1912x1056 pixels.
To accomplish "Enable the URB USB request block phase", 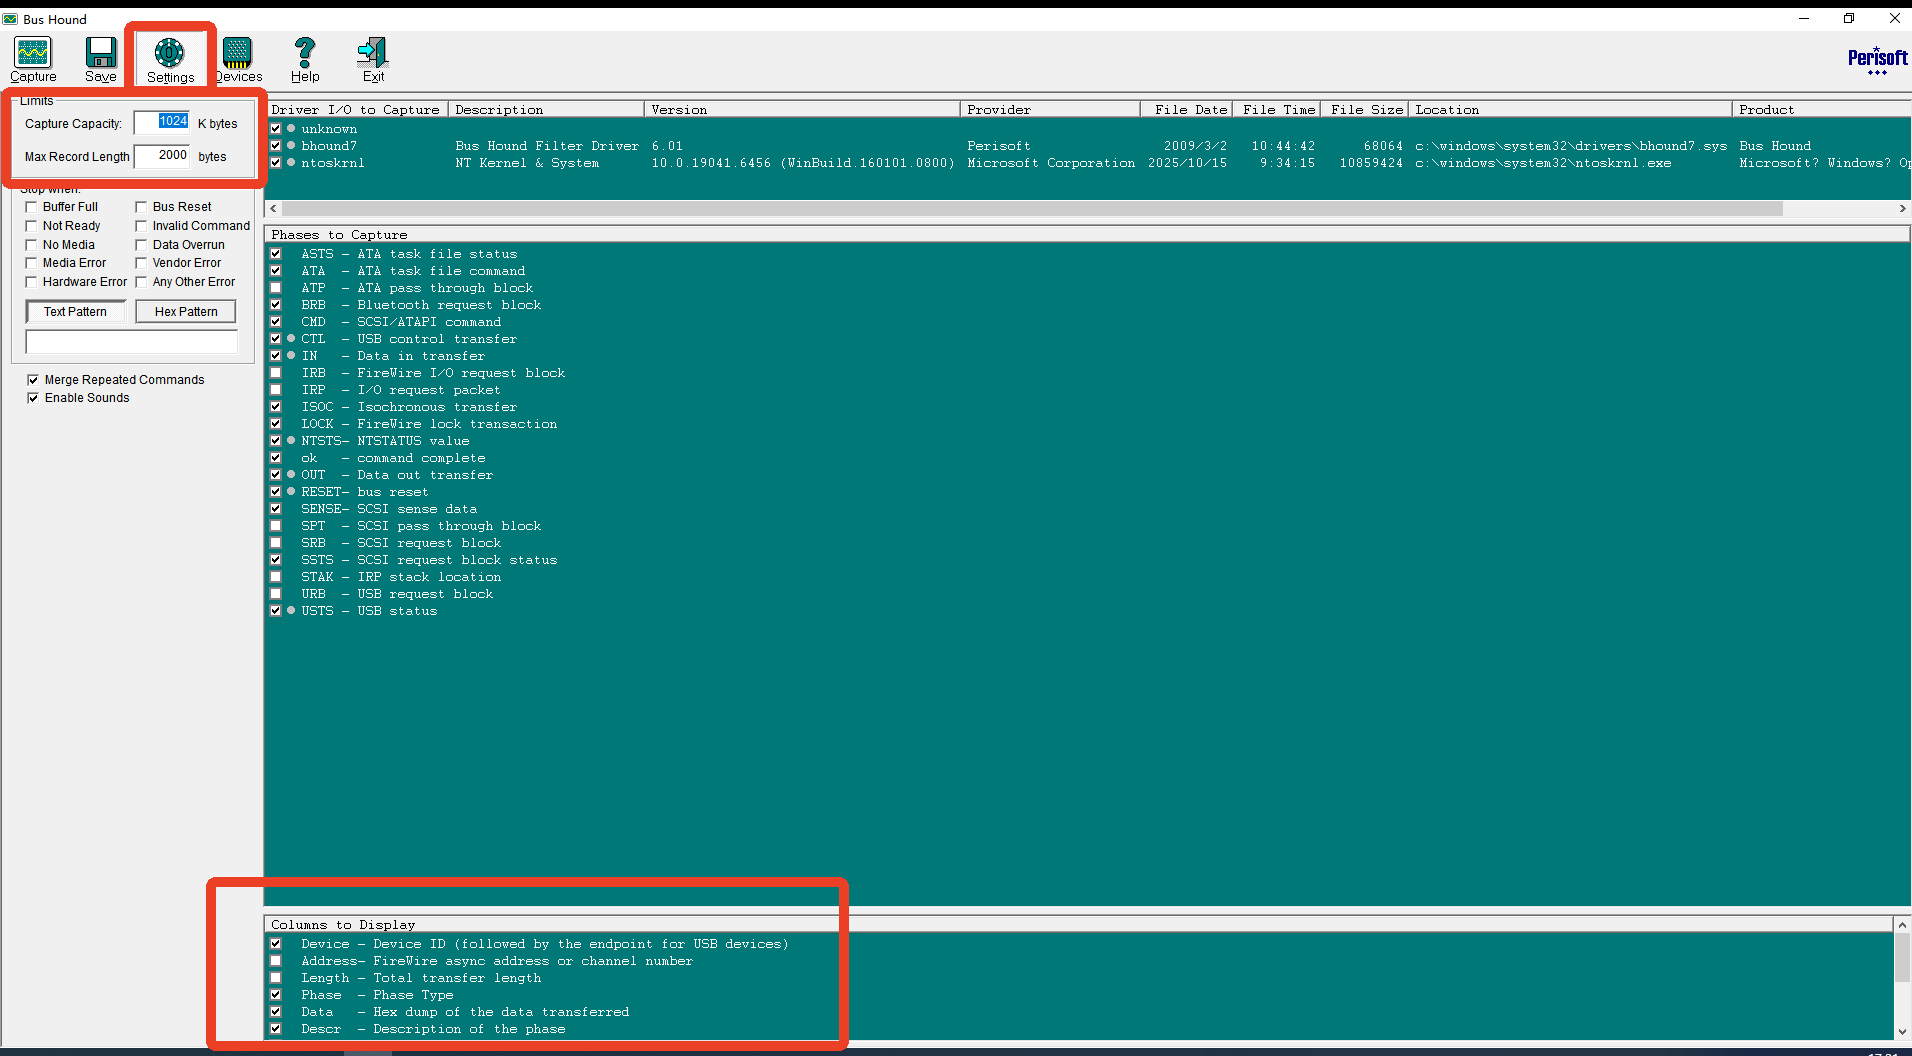I will point(276,594).
